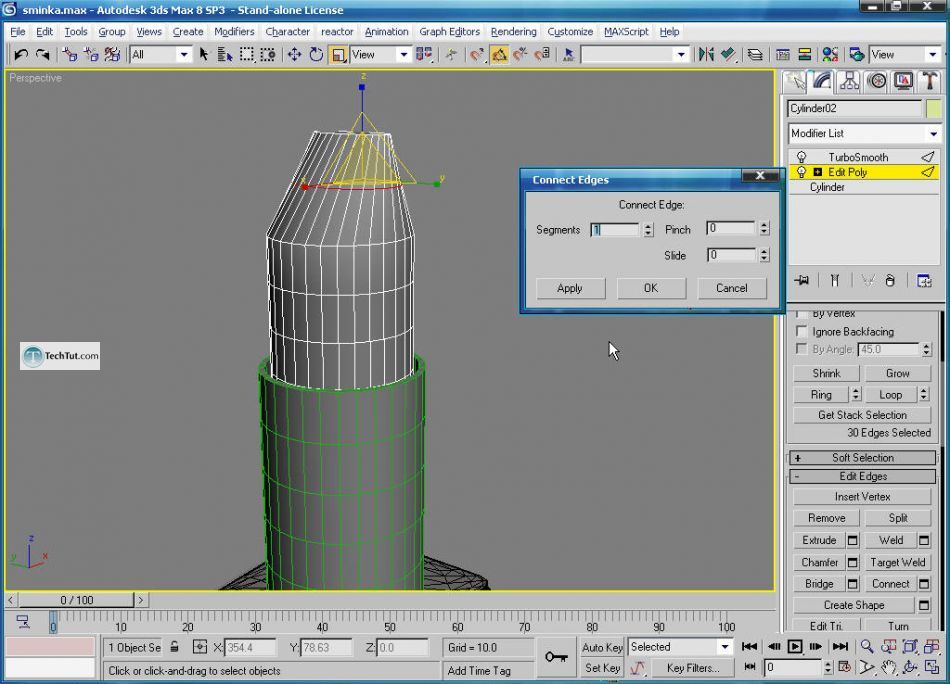Activate the Select and Rotate tool
The image size is (950, 684).
316,55
